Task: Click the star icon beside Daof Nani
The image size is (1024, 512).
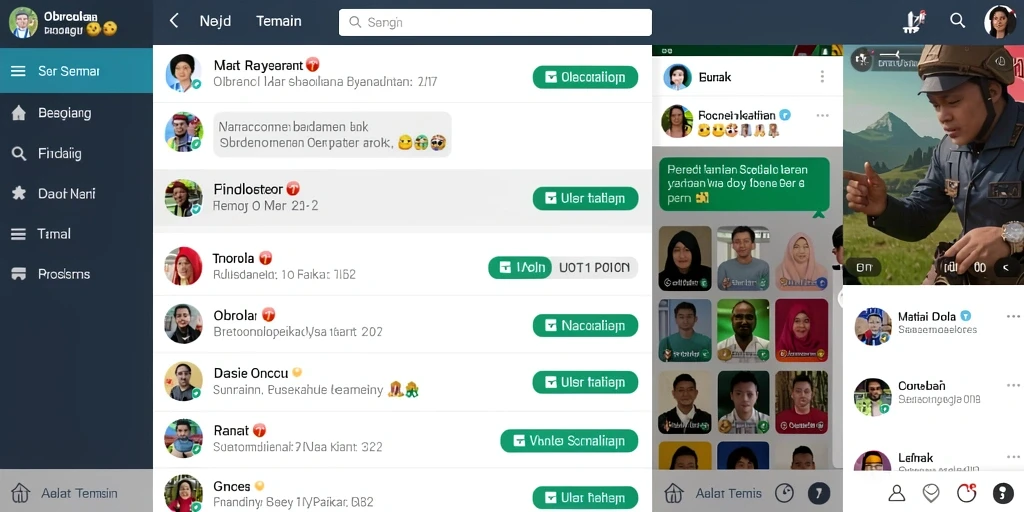Action: point(19,193)
